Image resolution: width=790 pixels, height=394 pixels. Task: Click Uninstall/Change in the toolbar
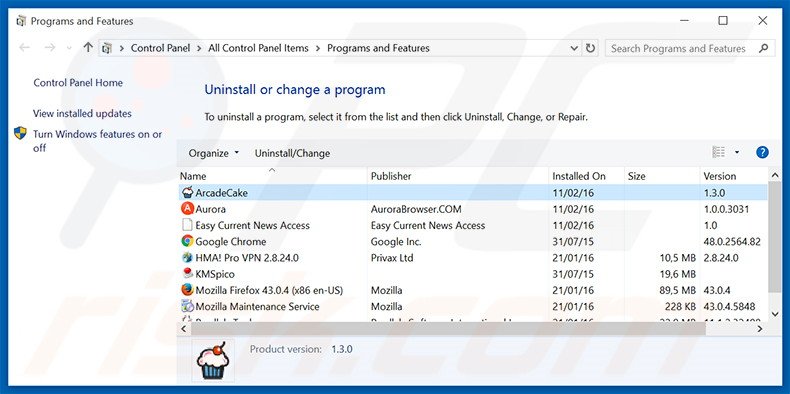click(x=292, y=153)
